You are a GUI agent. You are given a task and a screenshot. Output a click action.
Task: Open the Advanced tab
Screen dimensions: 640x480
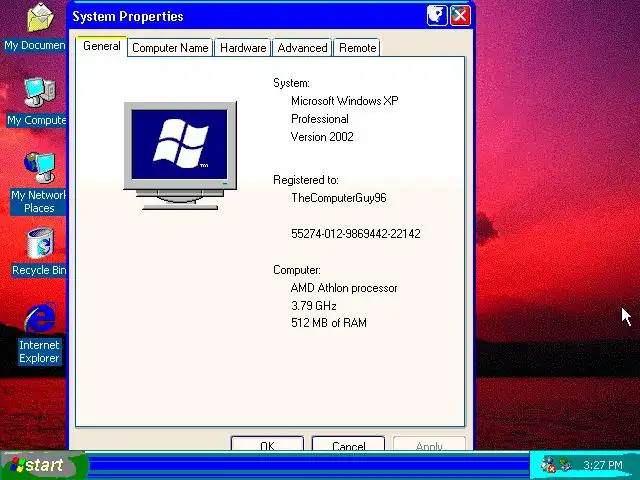tap(302, 48)
